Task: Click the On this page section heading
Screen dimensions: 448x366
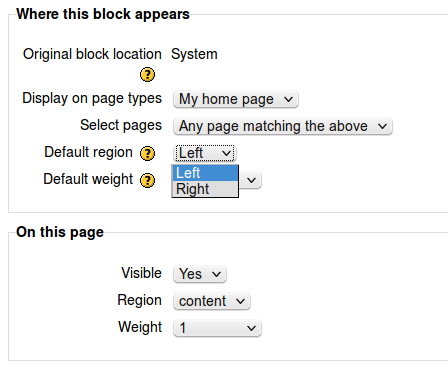Action: click(x=60, y=232)
